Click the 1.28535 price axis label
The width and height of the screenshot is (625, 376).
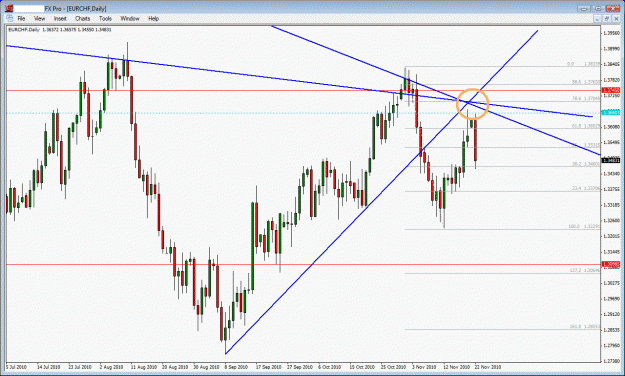pyautogui.click(x=611, y=330)
